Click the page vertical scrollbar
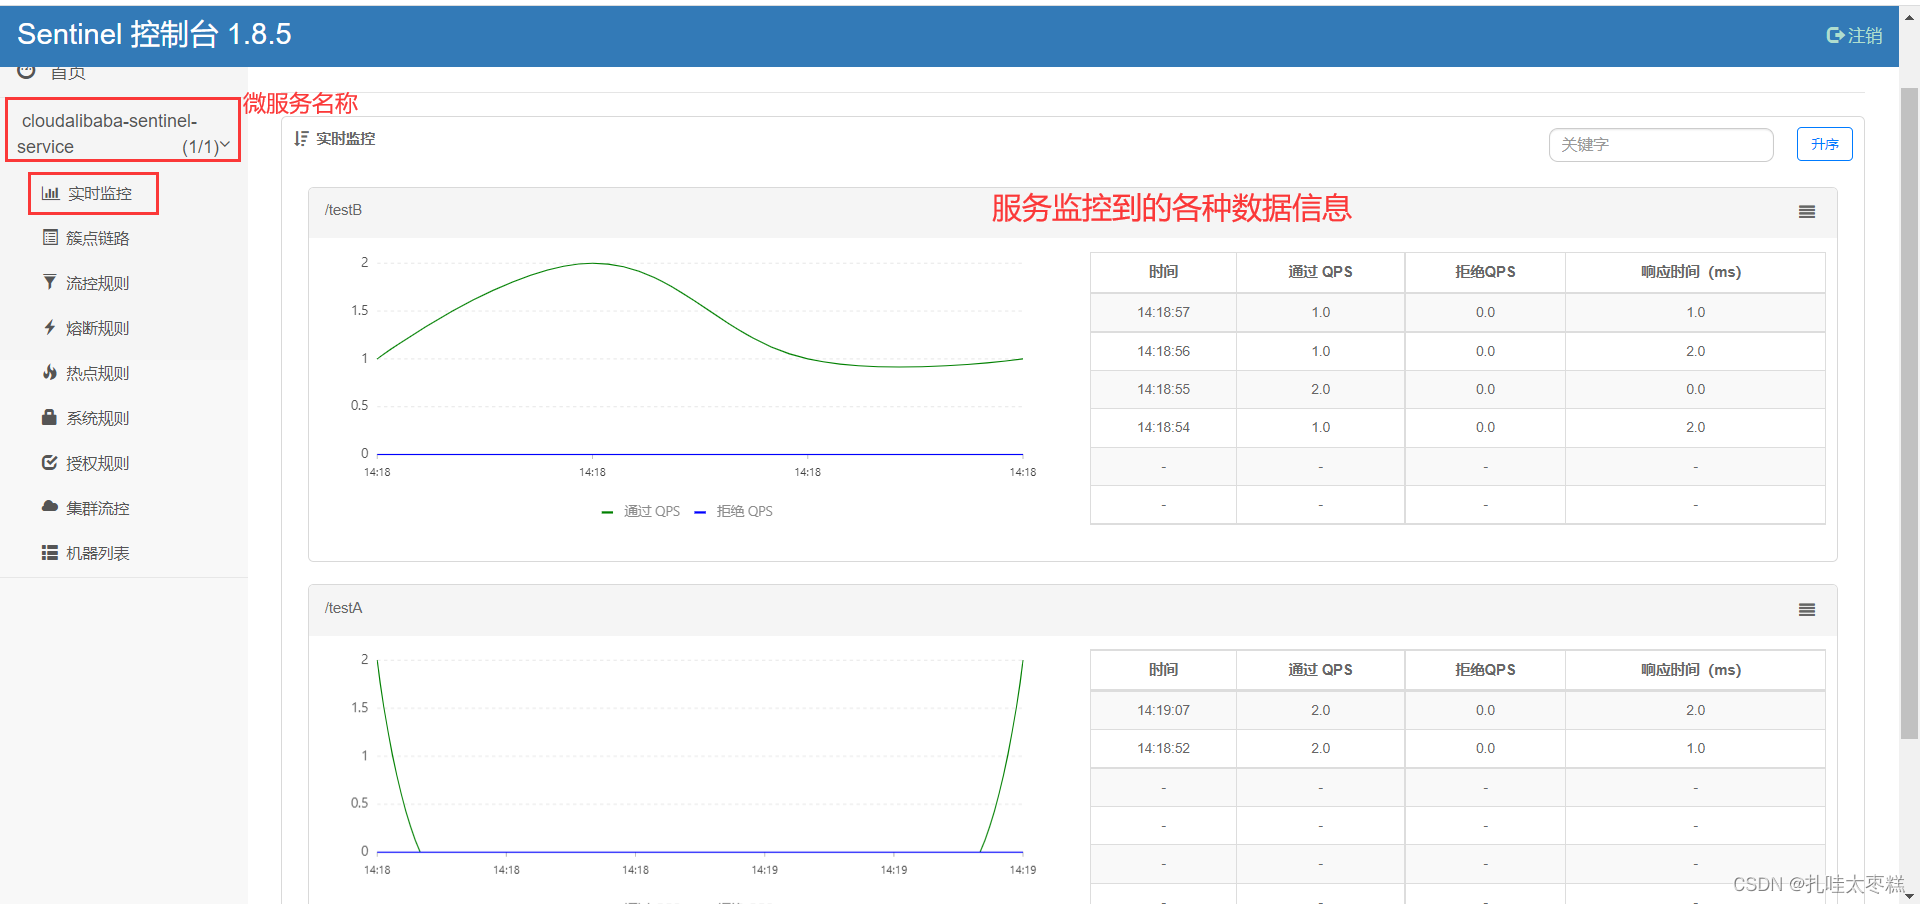This screenshot has height=904, width=1920. (x=1909, y=414)
